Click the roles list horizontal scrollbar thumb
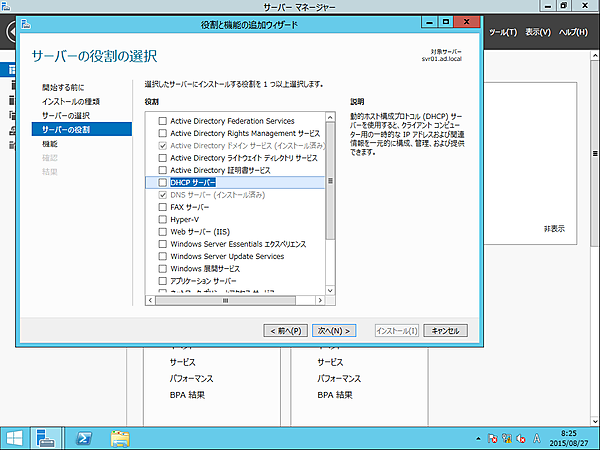 point(225,300)
